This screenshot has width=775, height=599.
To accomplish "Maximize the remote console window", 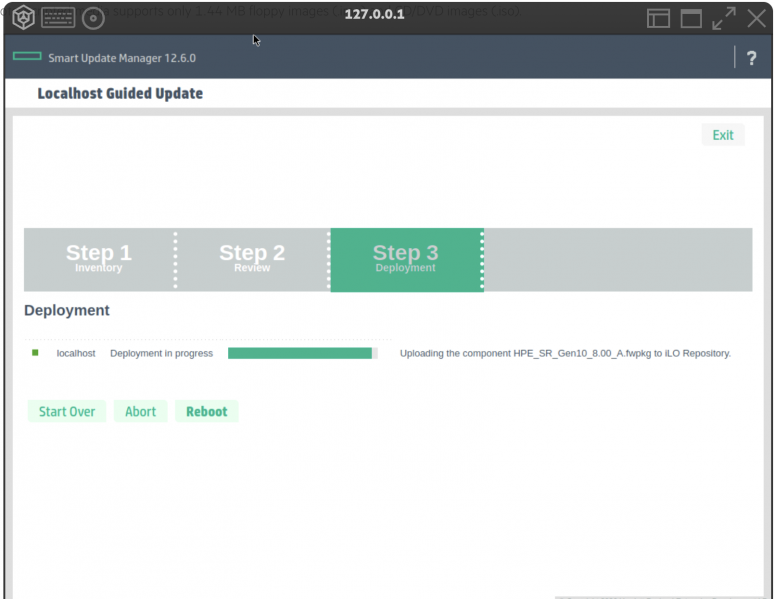I will tap(691, 19).
